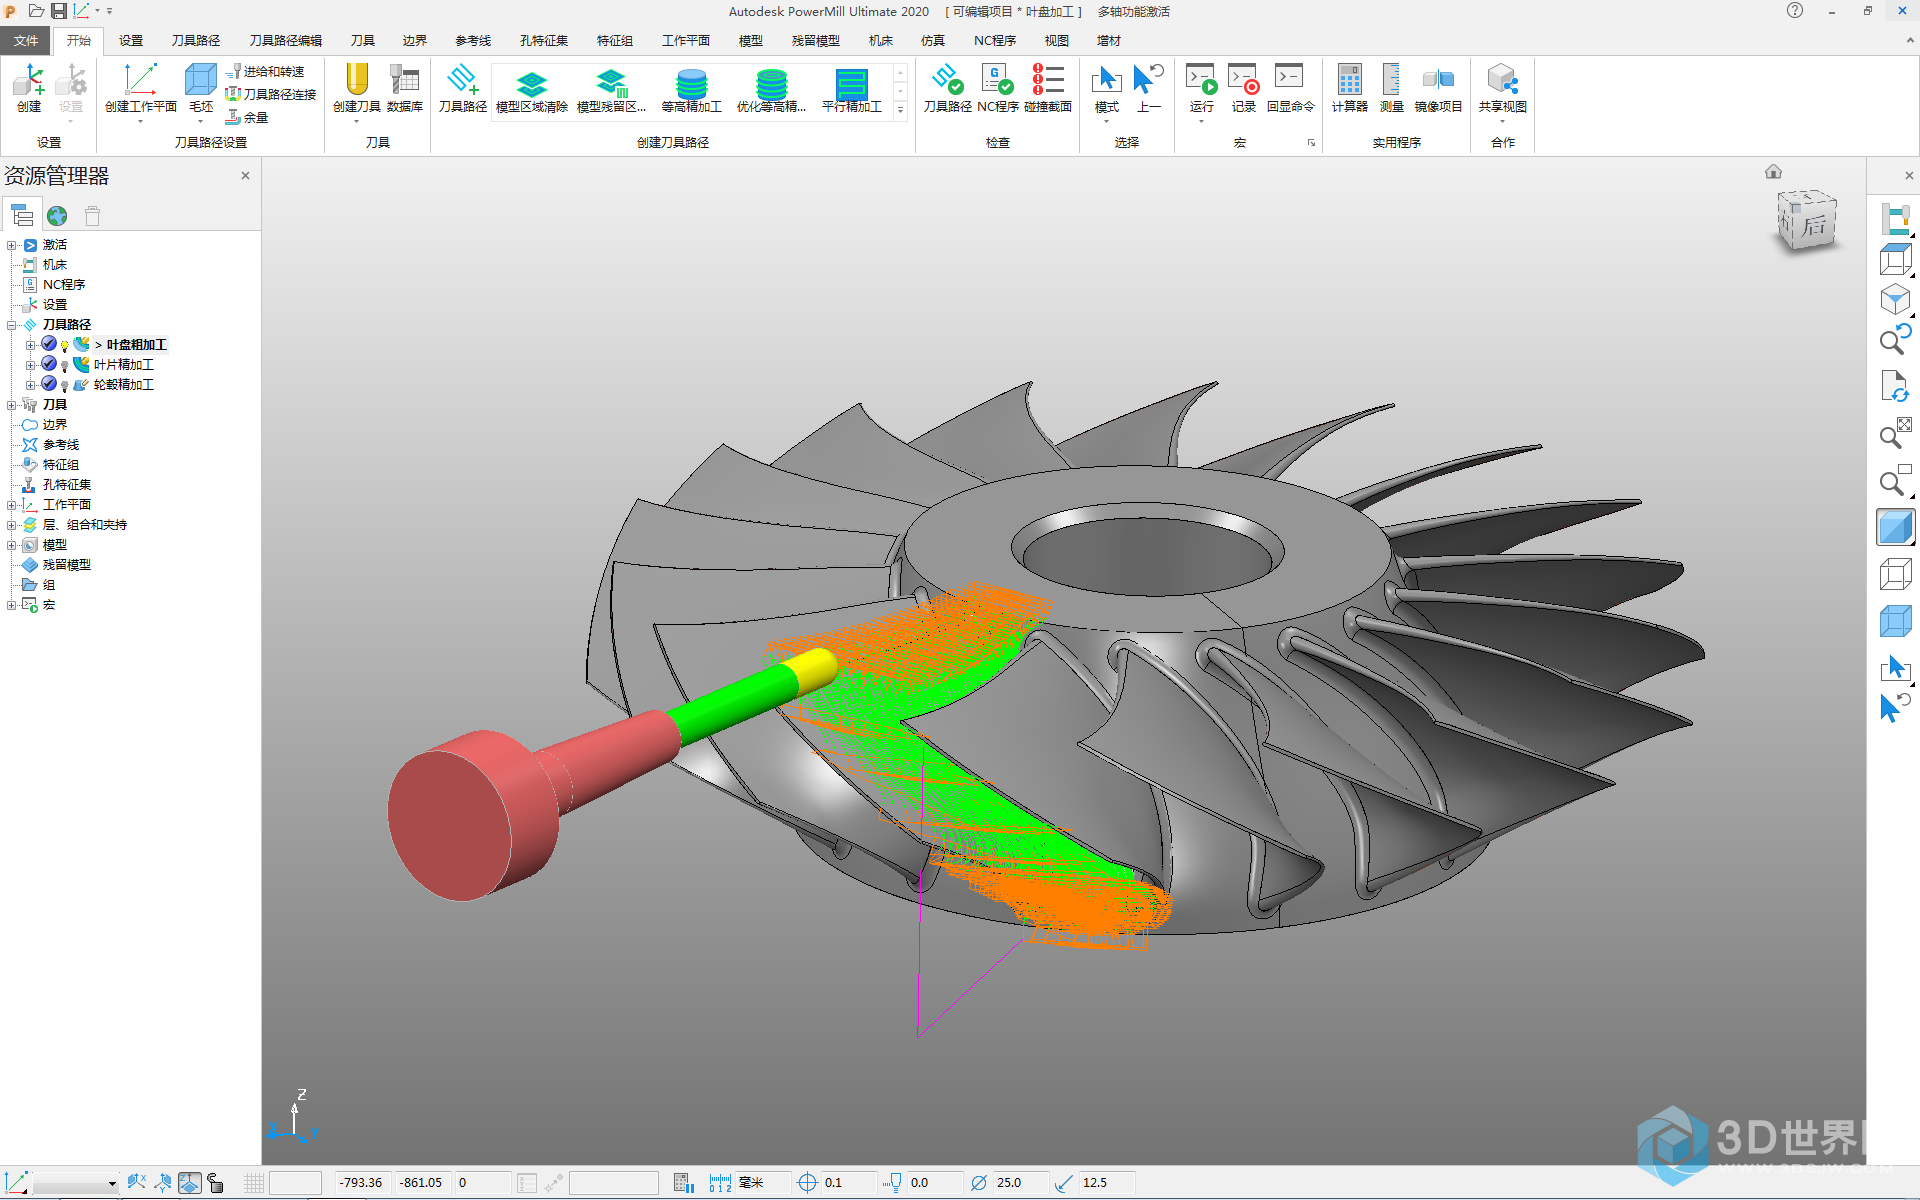Image resolution: width=1920 pixels, height=1200 pixels.
Task: Toggle check mark of 叶盘粗加工 toolpath
Action: click(49, 344)
